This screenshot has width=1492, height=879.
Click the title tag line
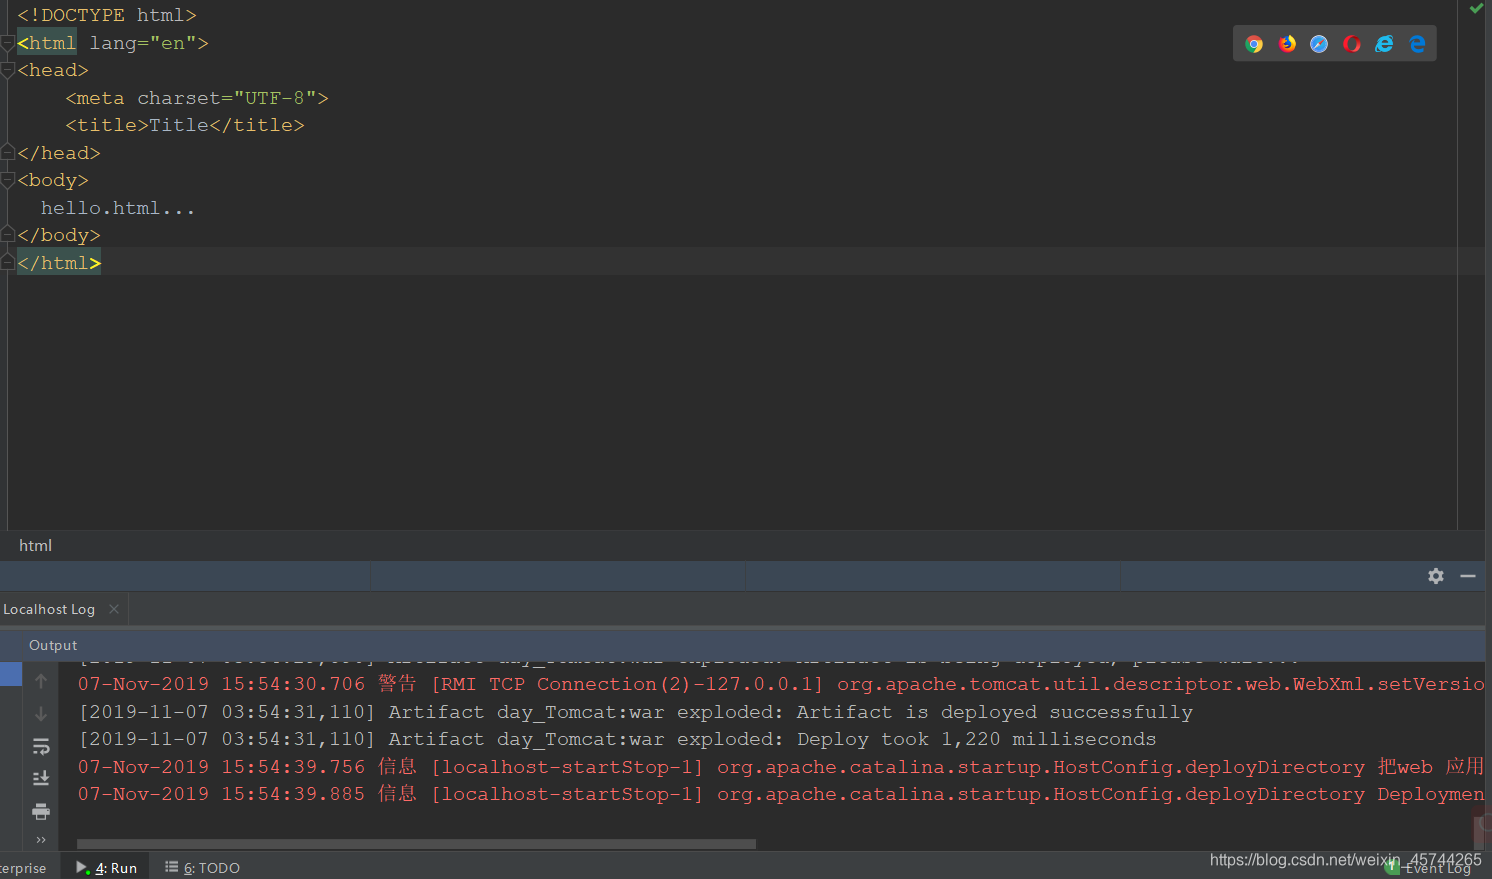click(x=185, y=125)
